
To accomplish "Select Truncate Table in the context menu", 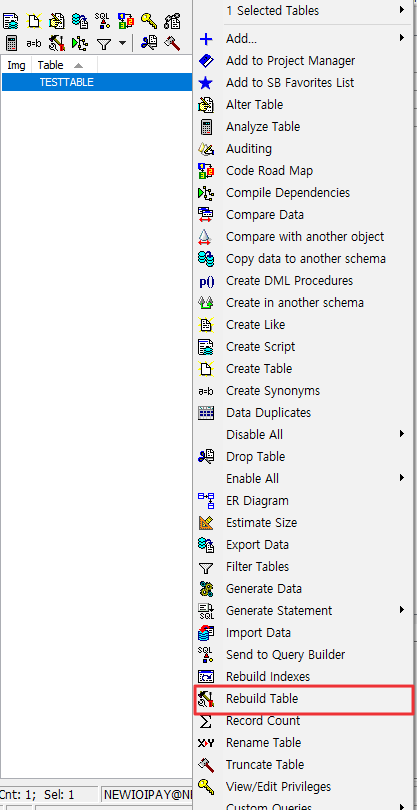I will [x=303, y=765].
